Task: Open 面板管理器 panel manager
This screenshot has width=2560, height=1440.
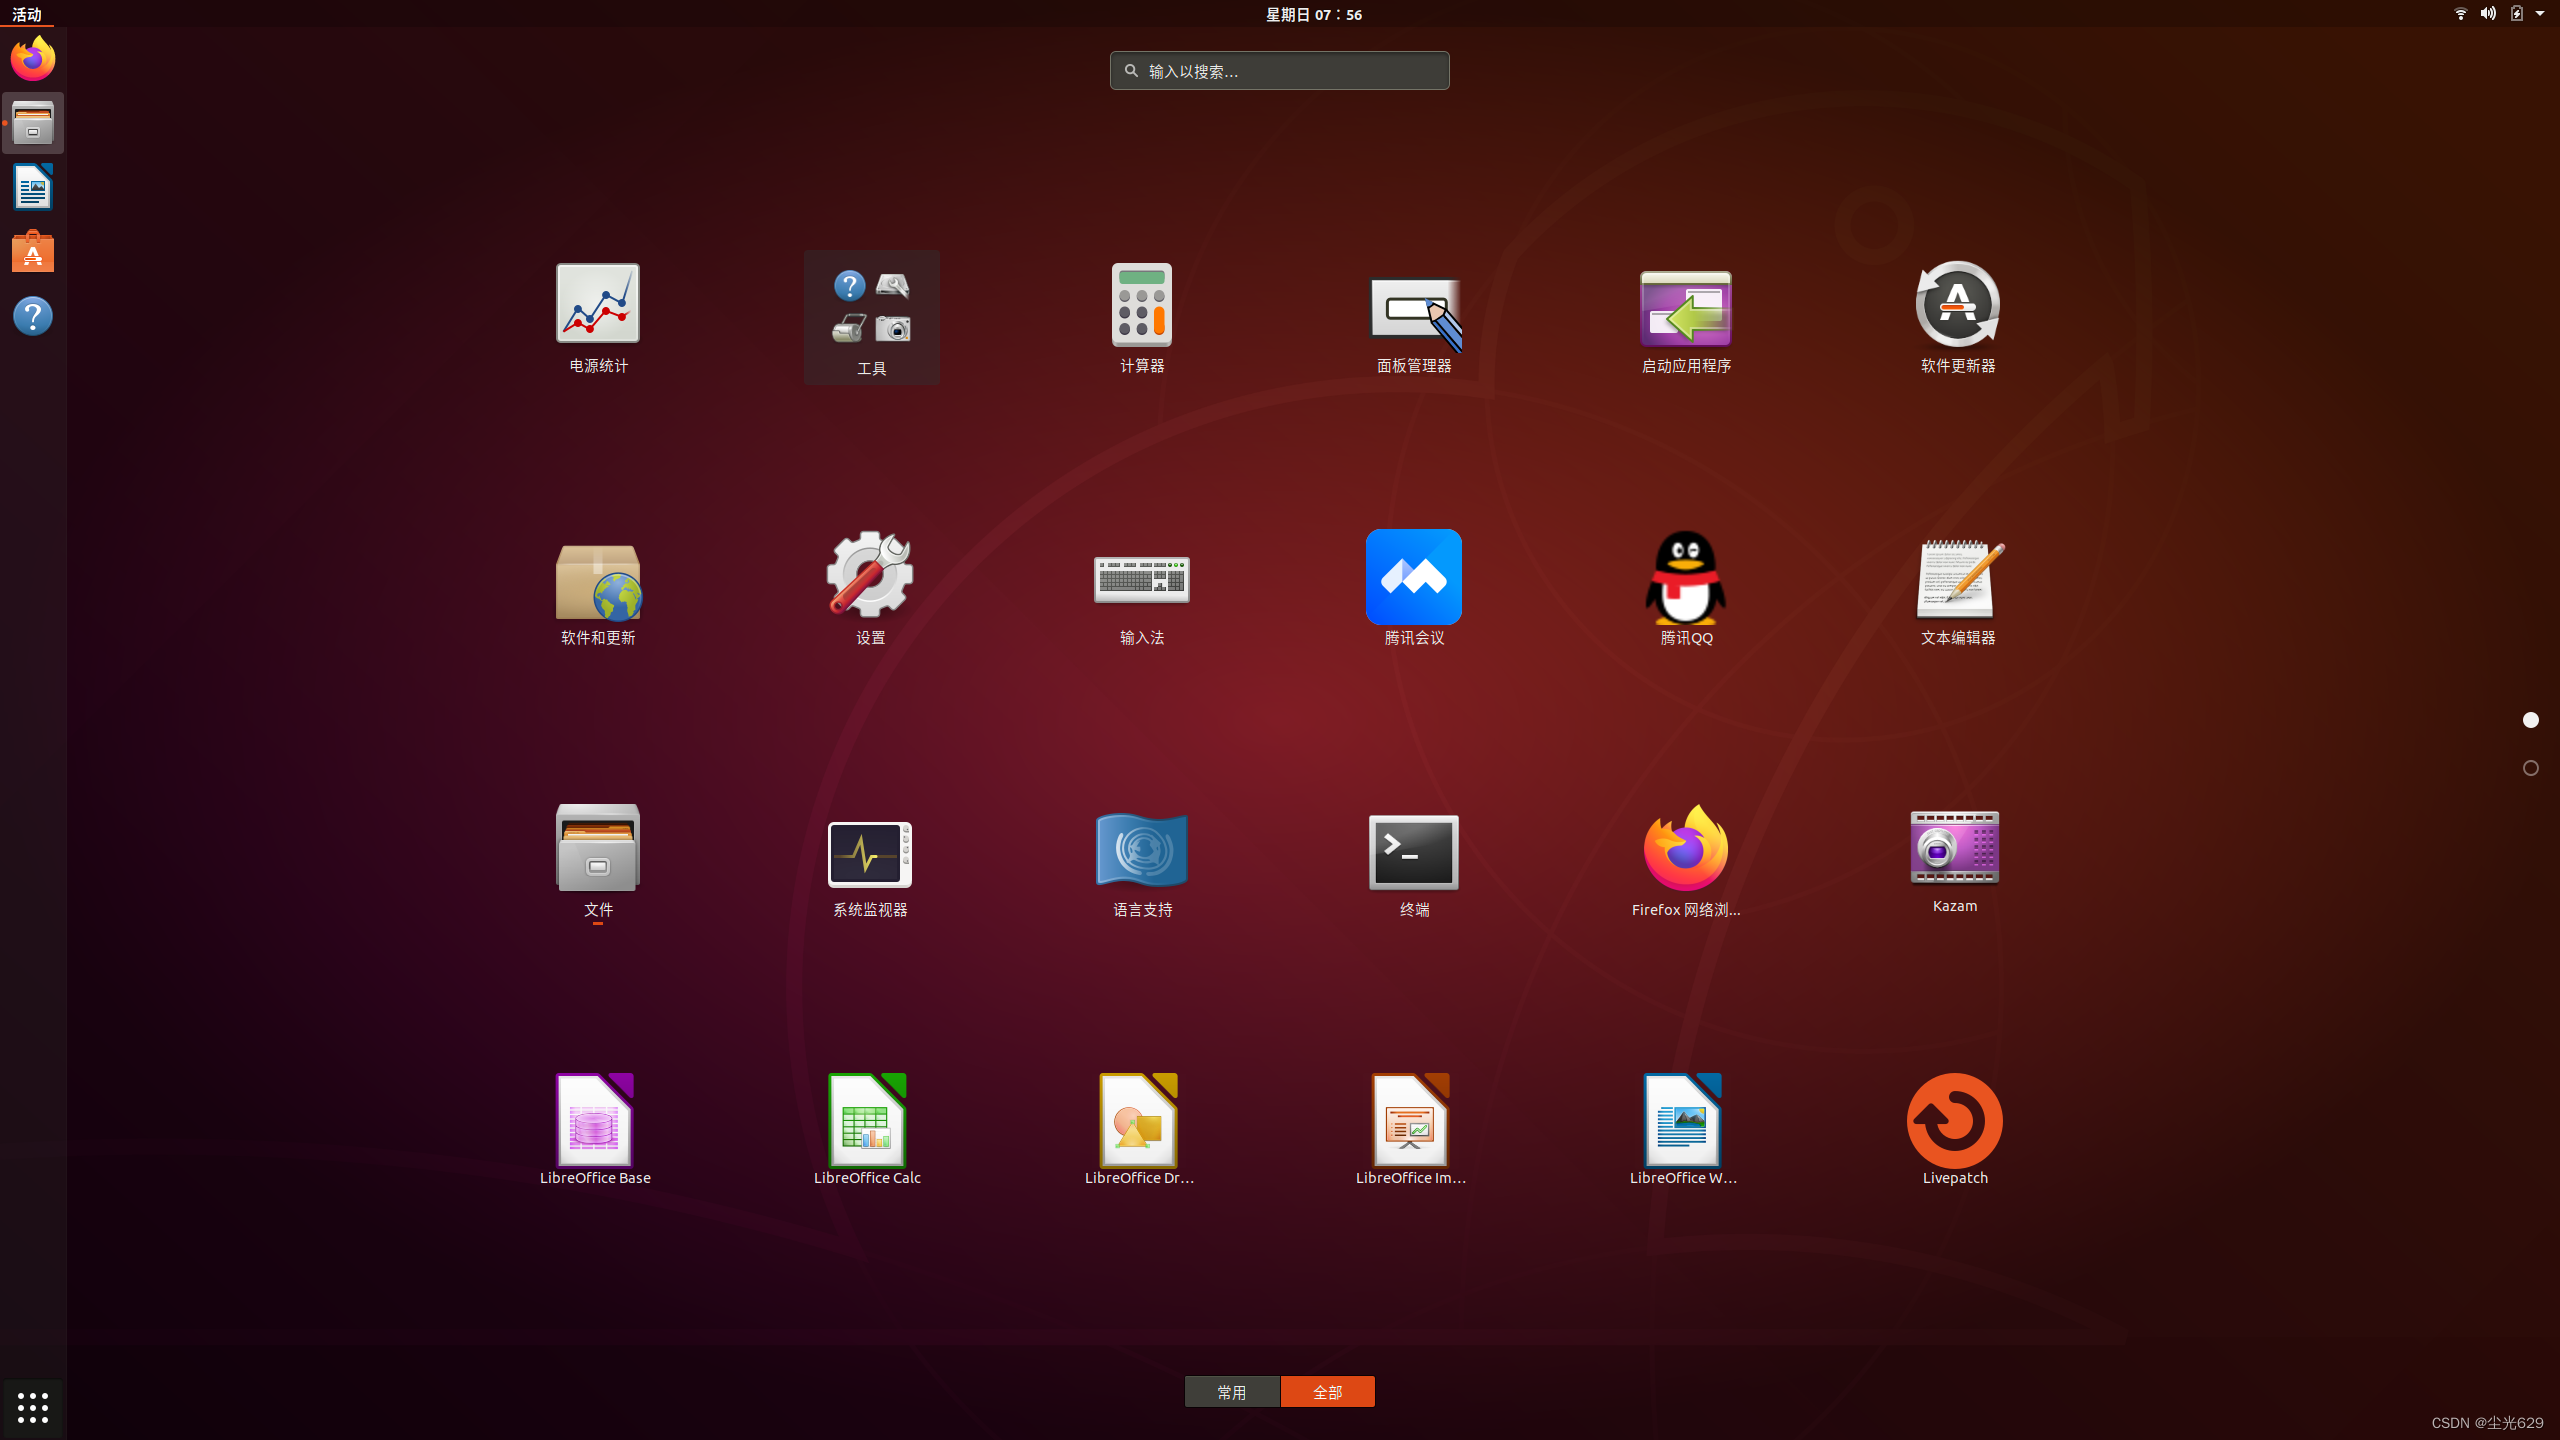Action: [1414, 318]
